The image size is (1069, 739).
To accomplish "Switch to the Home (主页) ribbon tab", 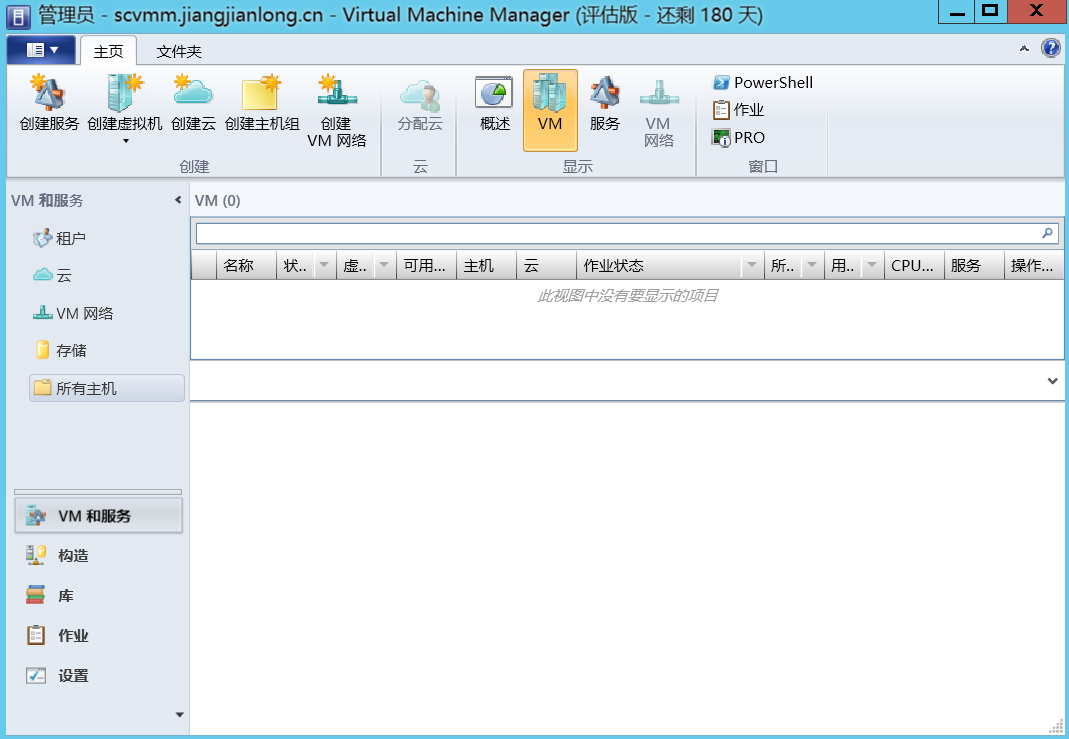I will [x=108, y=51].
